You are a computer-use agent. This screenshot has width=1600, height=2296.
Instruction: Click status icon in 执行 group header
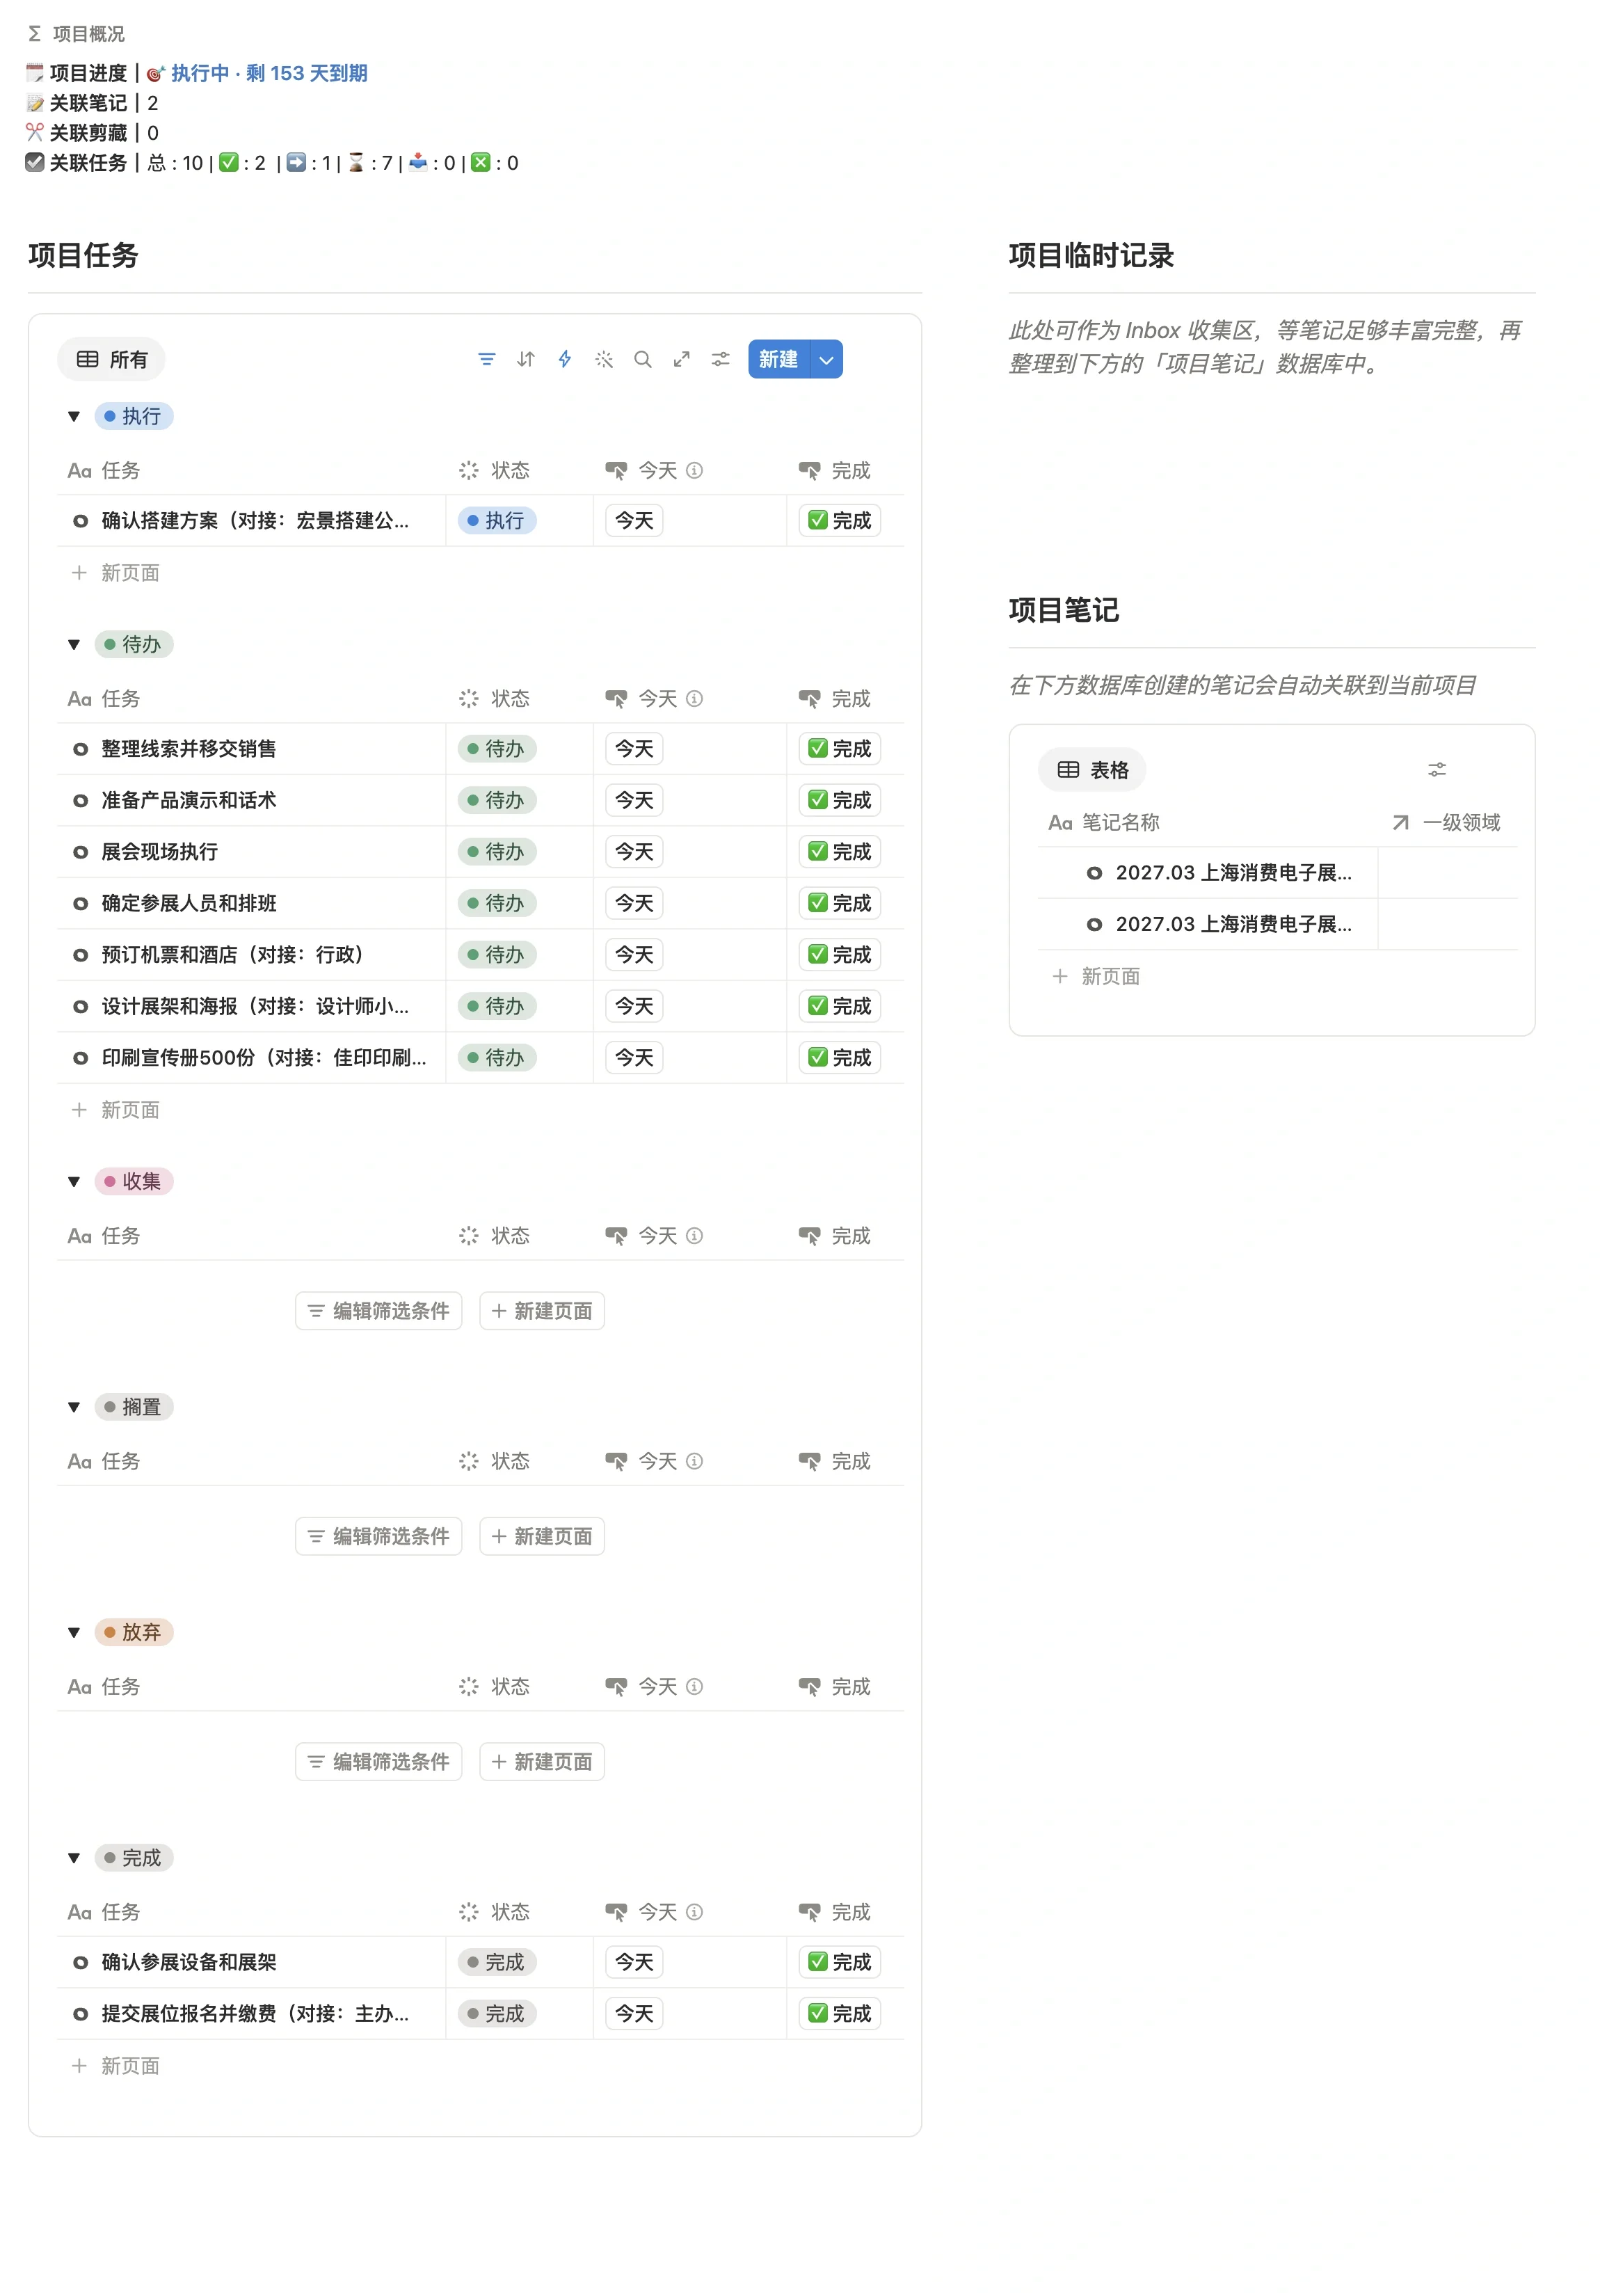[x=469, y=471]
